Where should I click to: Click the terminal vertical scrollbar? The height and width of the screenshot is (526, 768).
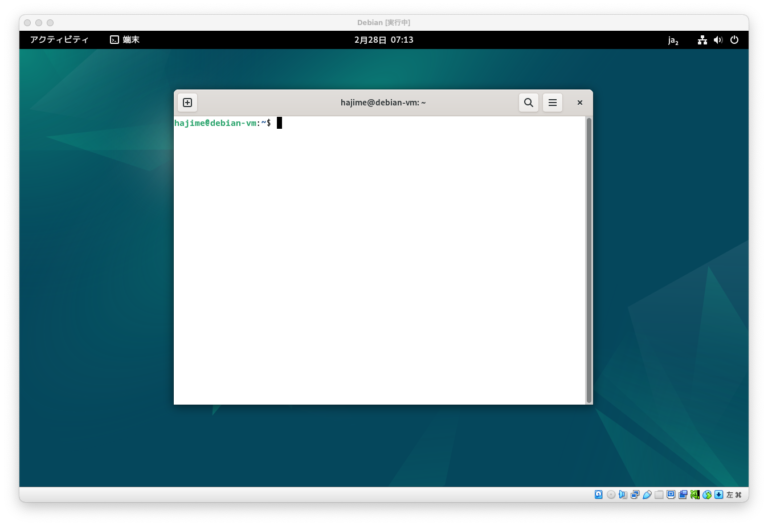[589, 260]
